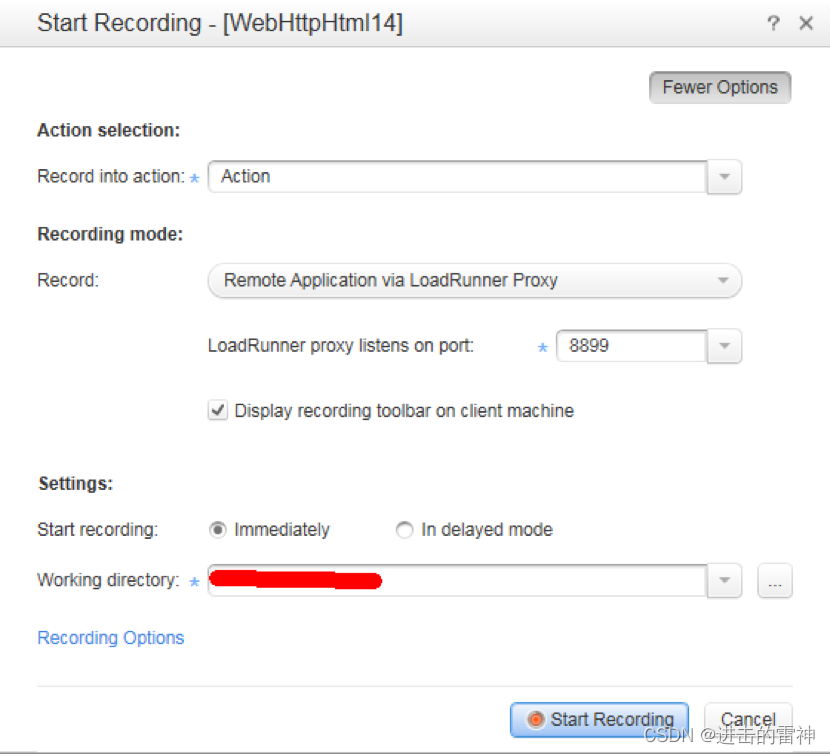830x754 pixels.
Task: Click the Action field text box
Action: [400, 176]
